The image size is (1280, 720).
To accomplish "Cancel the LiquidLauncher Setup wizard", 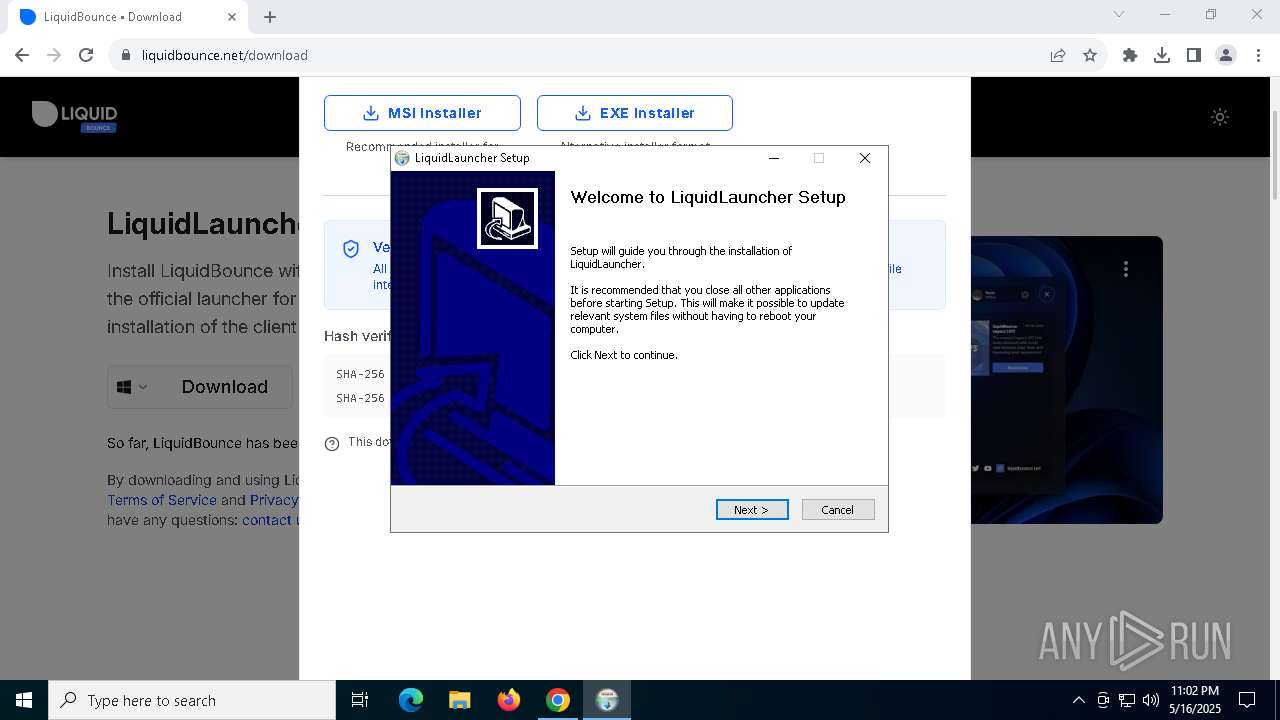I will click(x=838, y=510).
